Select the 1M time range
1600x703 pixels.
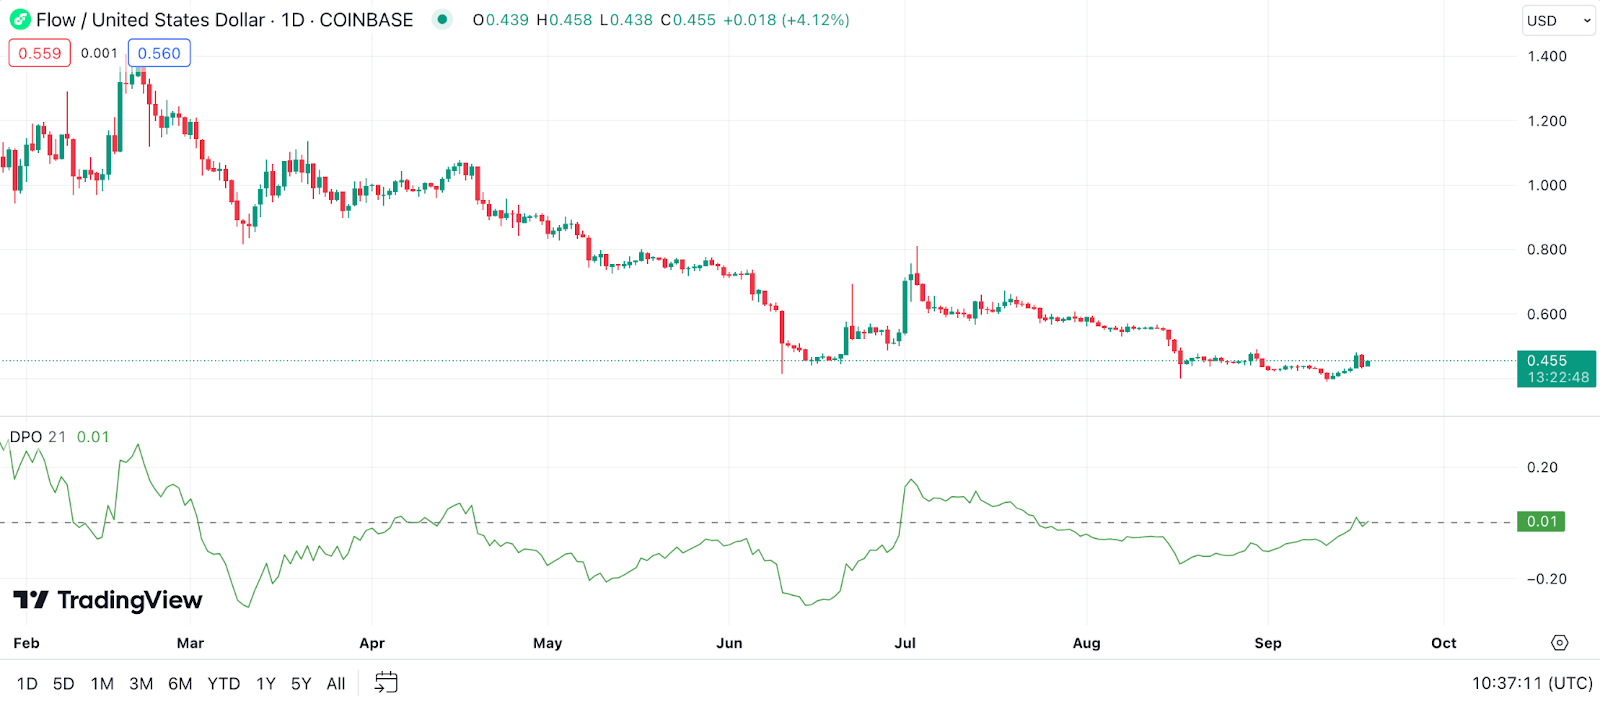click(102, 684)
